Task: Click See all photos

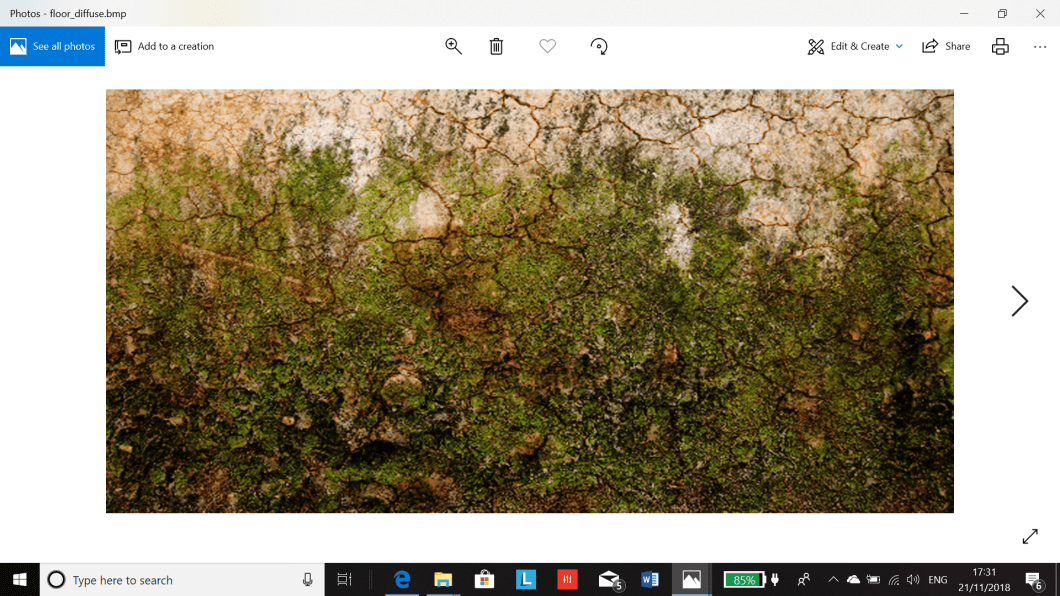Action: click(52, 46)
